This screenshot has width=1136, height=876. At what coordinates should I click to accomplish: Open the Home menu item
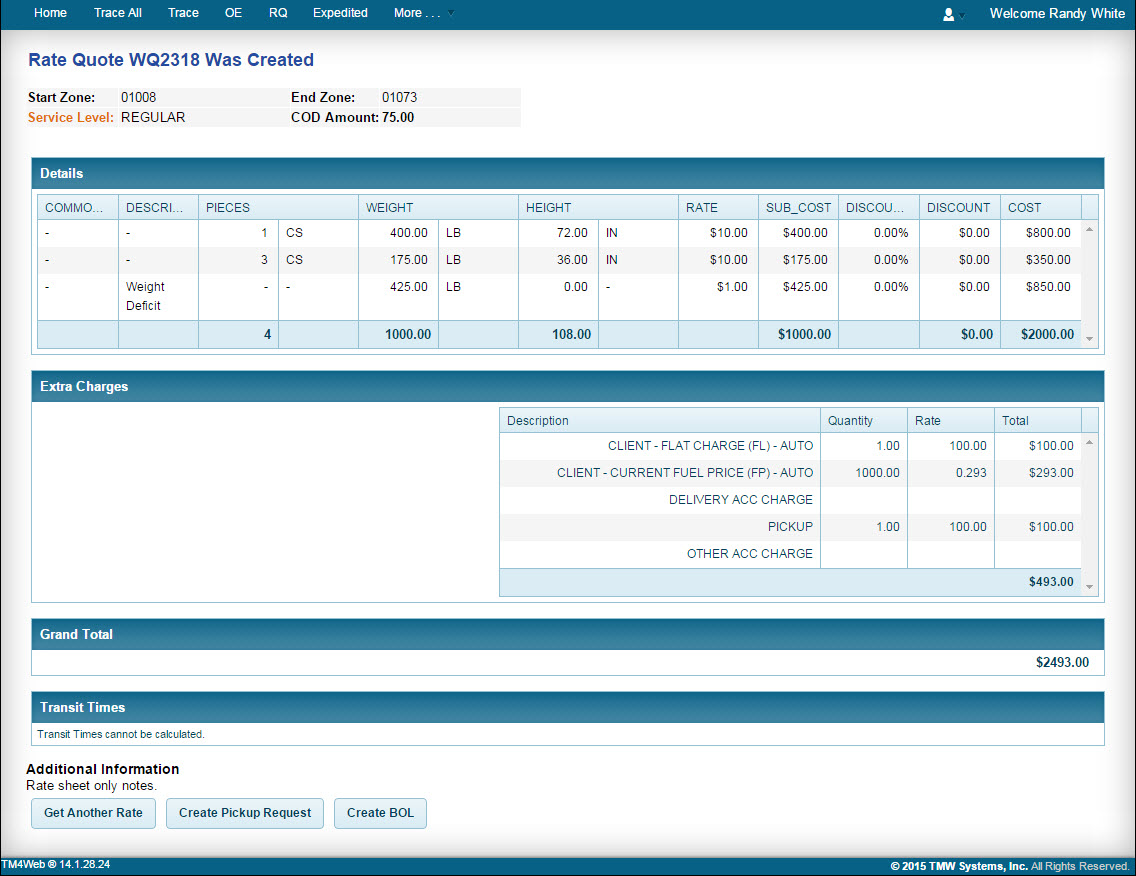click(50, 13)
